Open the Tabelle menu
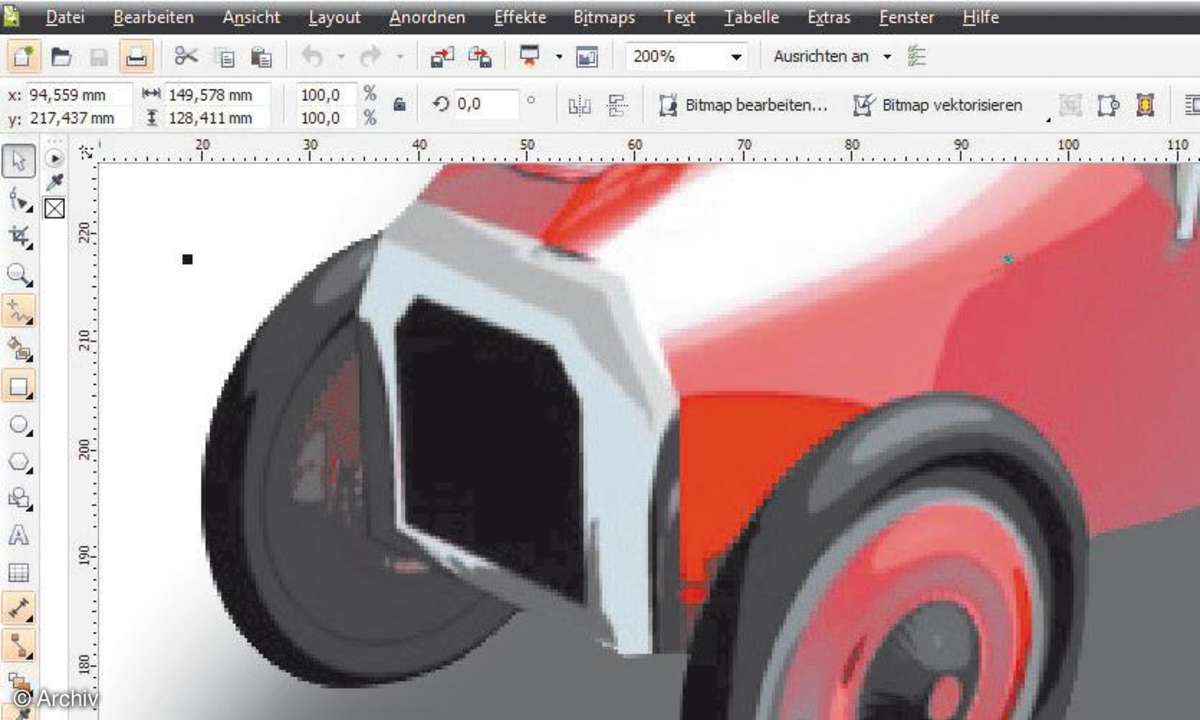The width and height of the screenshot is (1200, 720). click(752, 18)
